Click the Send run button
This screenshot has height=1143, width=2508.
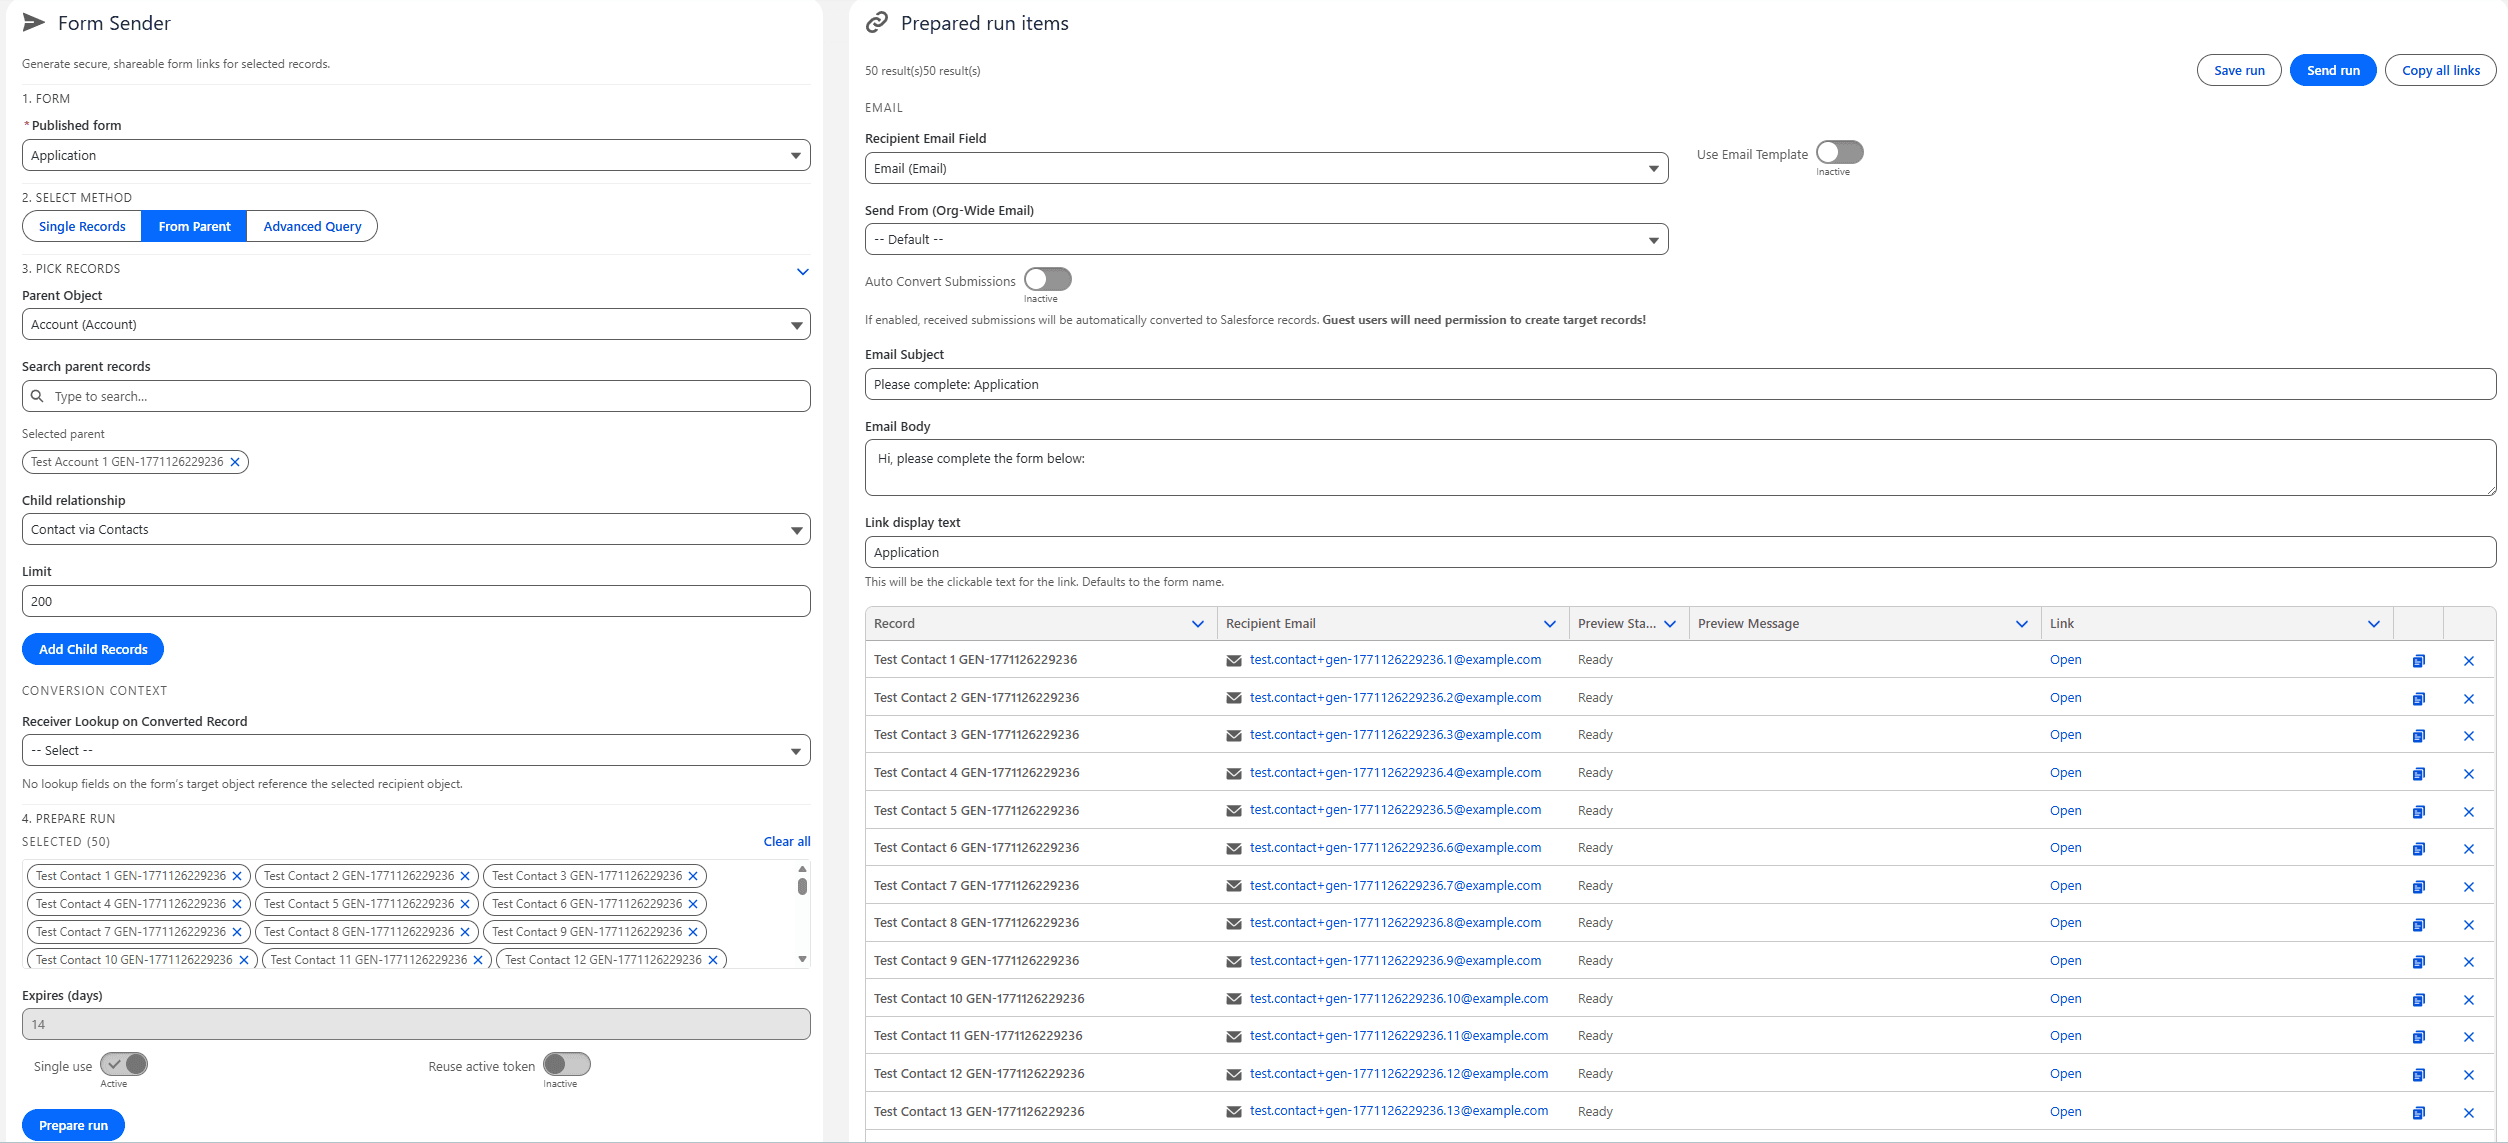coord(2332,71)
